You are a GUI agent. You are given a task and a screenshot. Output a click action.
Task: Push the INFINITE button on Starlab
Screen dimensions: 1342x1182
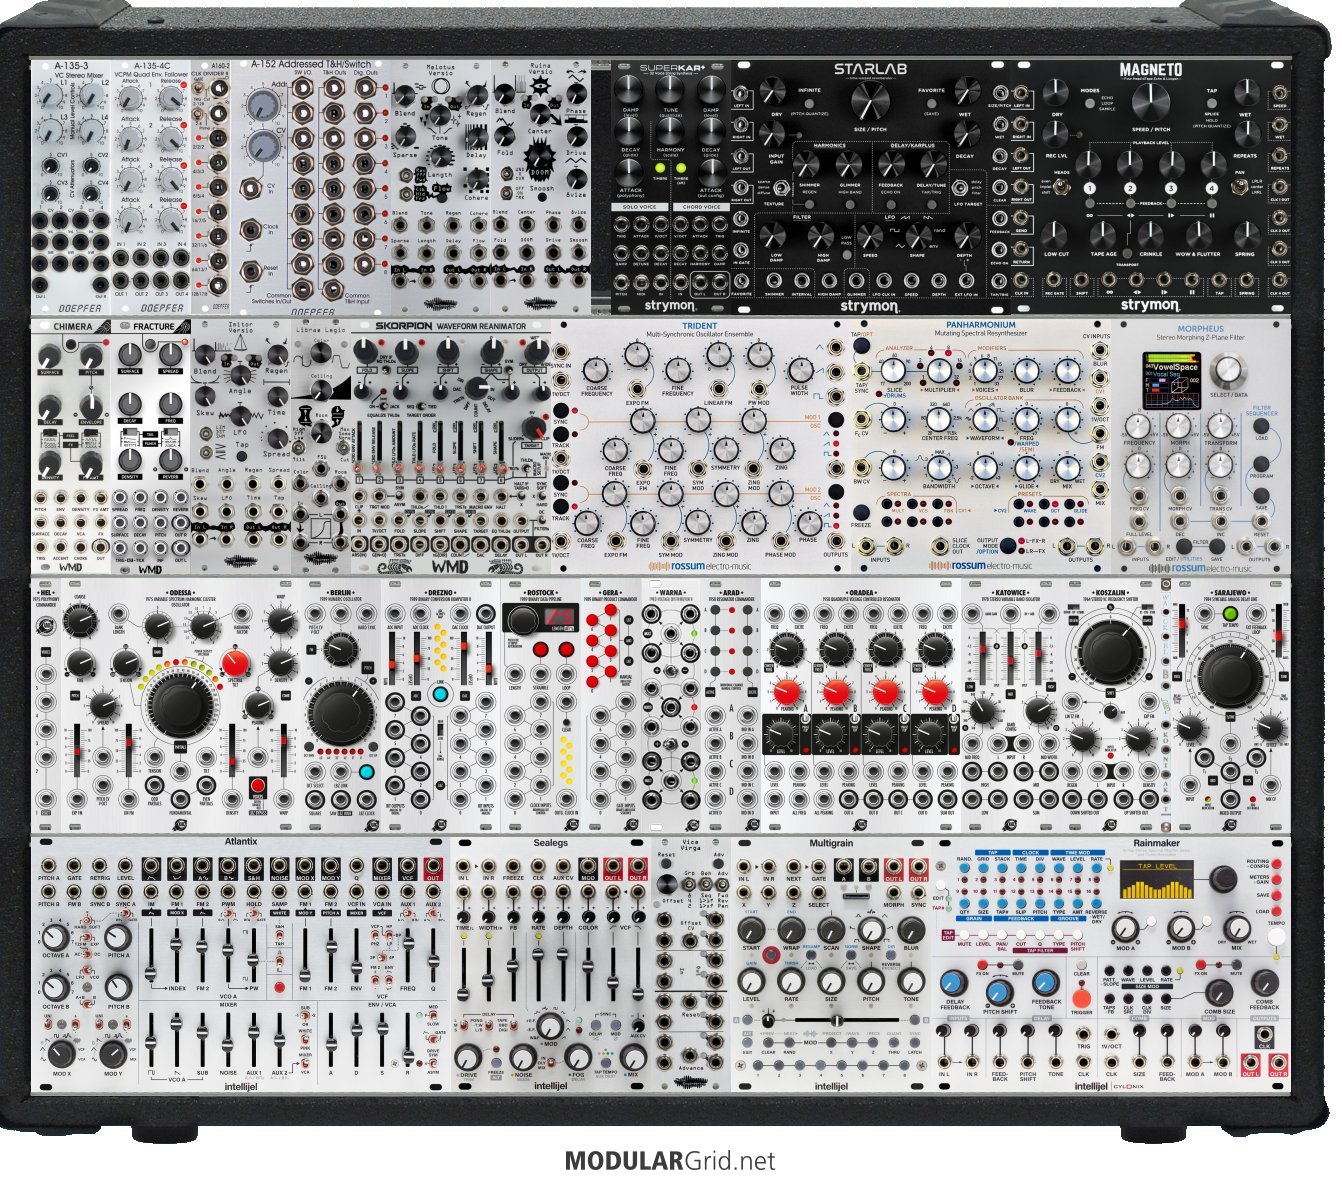810,103
